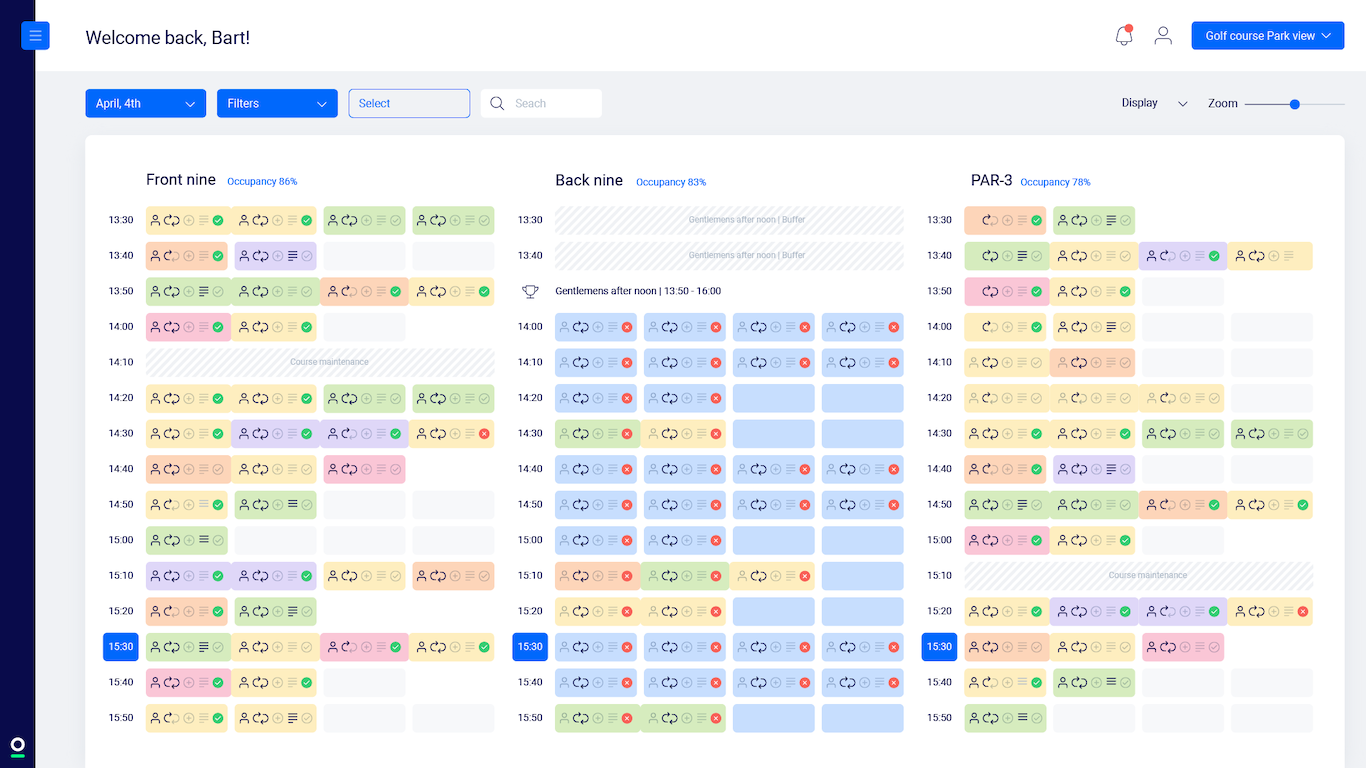Adjust the Zoom slider handle

click(x=1295, y=104)
